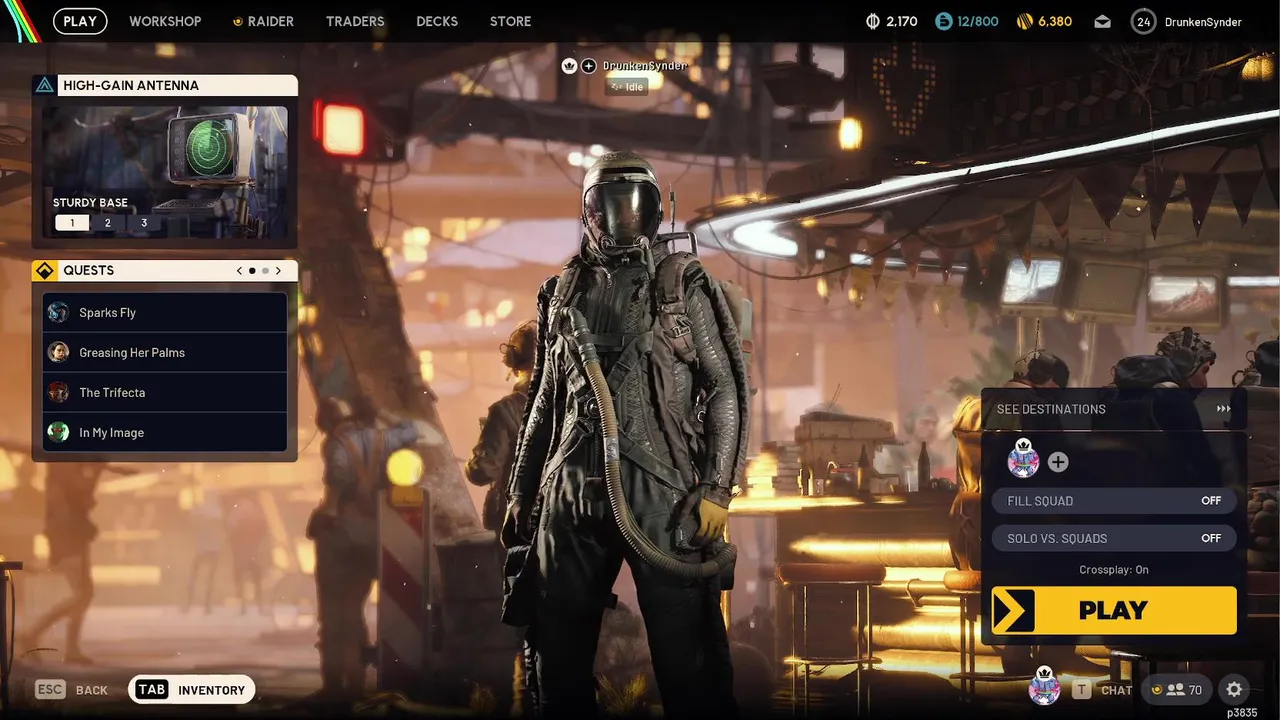Toggle the Fill Squad option

(x=1114, y=501)
